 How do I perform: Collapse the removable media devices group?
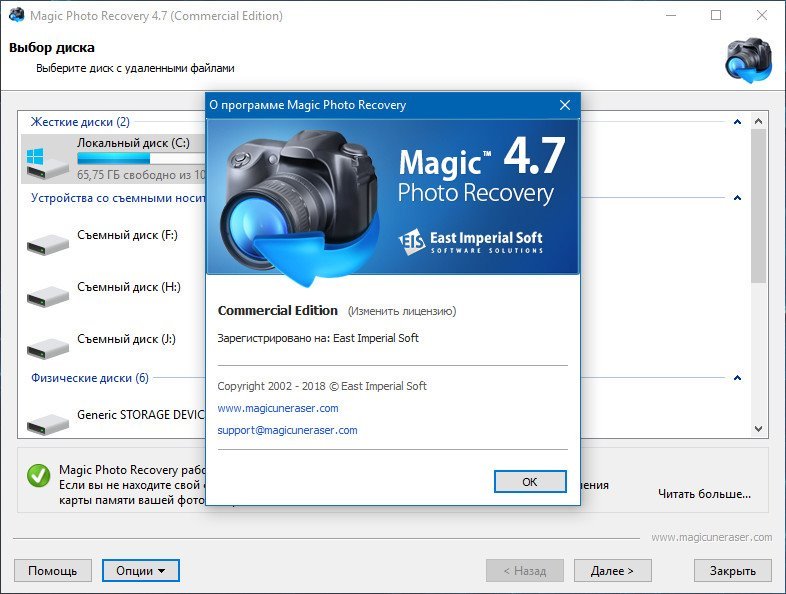coord(737,198)
